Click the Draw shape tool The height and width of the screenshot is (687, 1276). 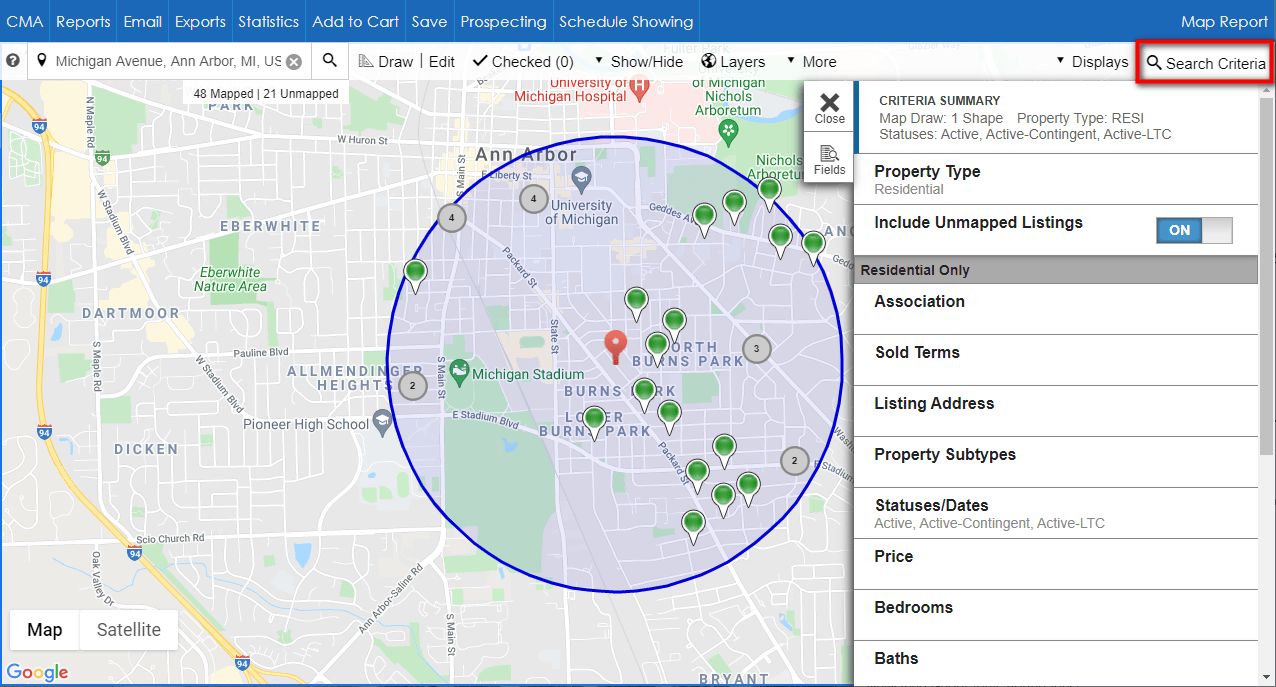385,62
